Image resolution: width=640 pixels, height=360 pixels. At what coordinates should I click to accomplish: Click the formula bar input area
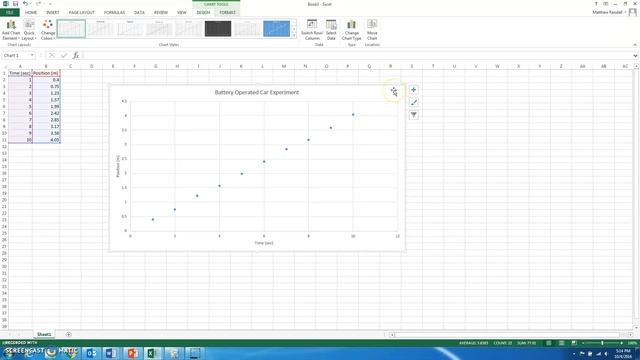(357, 56)
